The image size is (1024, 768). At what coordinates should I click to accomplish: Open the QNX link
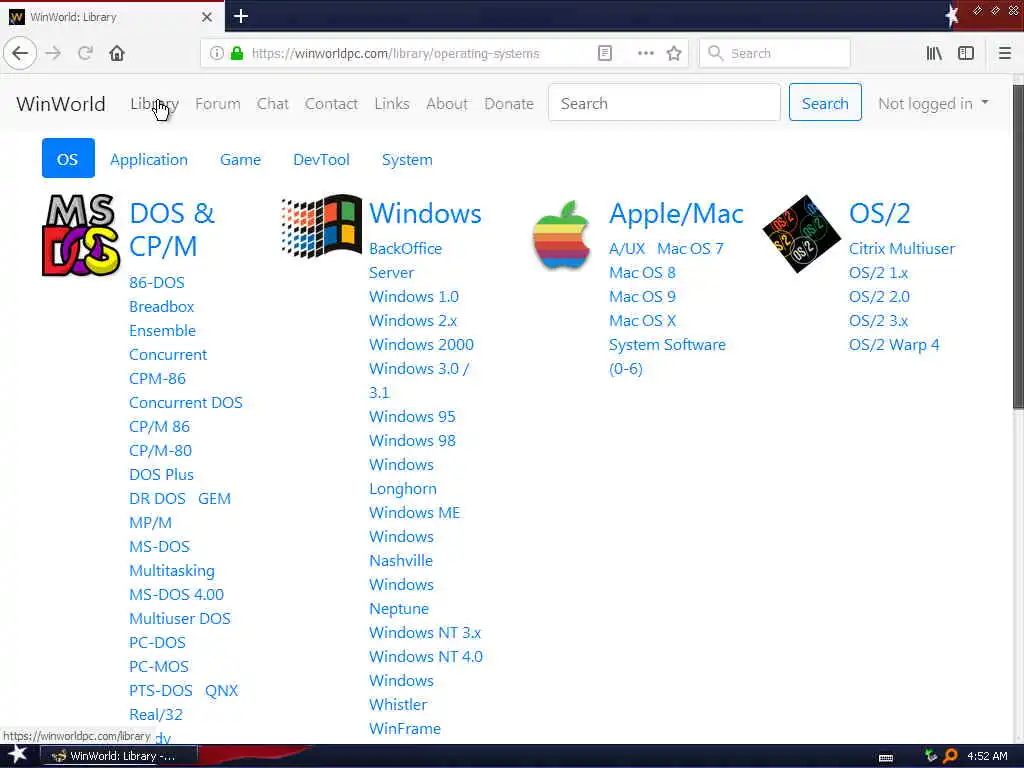point(221,690)
